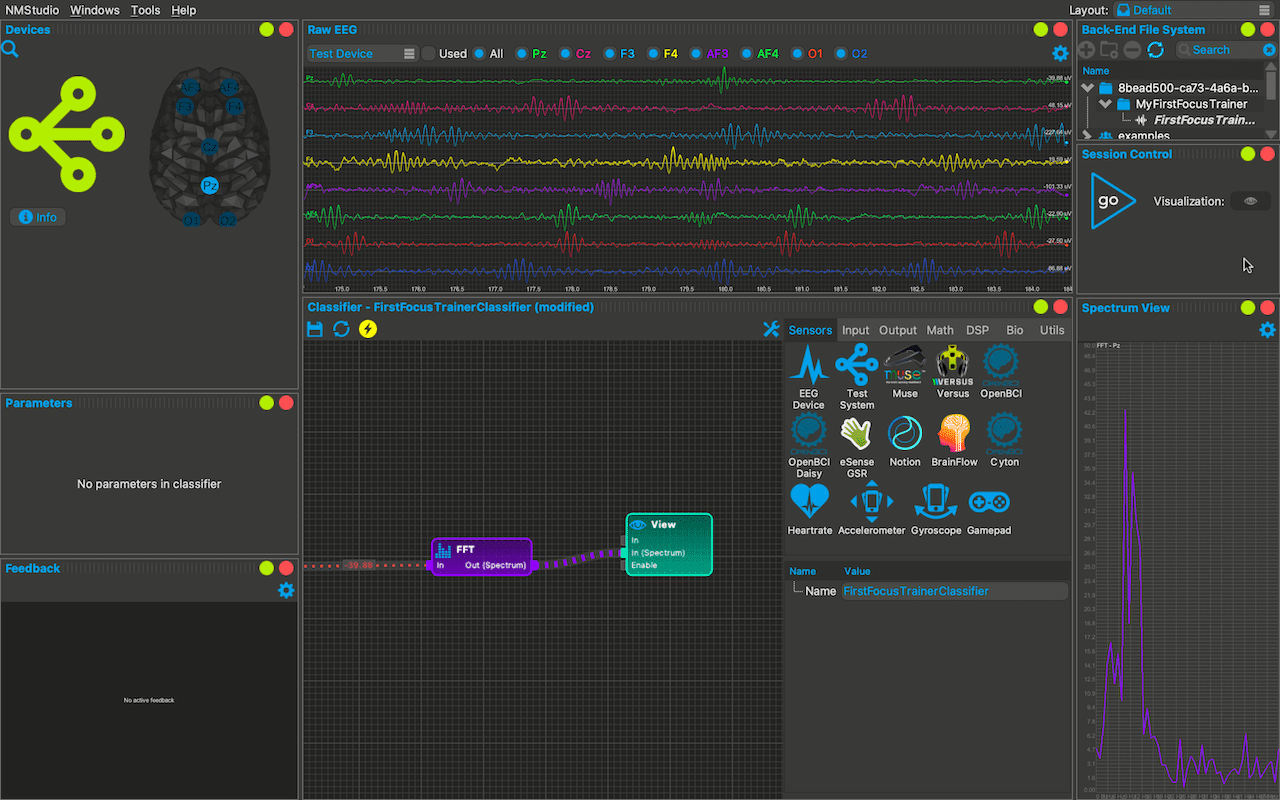The image size is (1280, 800).
Task: Select the OpenBCI sensor node
Action: (1001, 372)
